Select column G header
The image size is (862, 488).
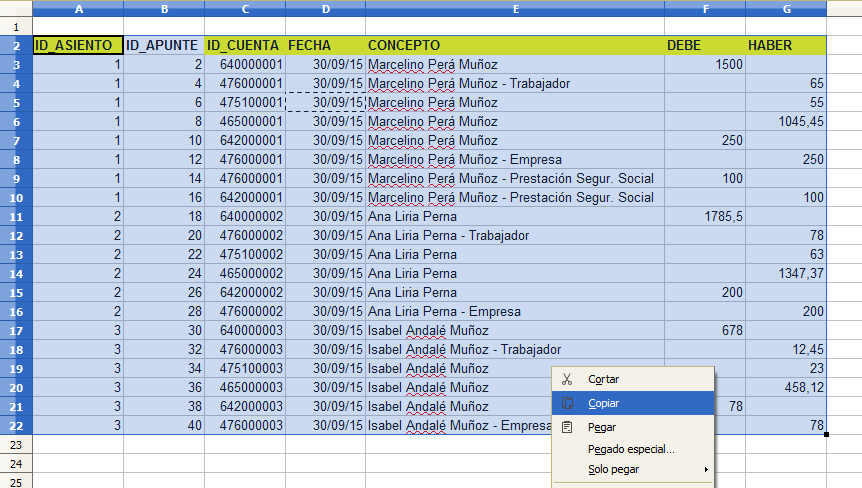pyautogui.click(x=786, y=9)
